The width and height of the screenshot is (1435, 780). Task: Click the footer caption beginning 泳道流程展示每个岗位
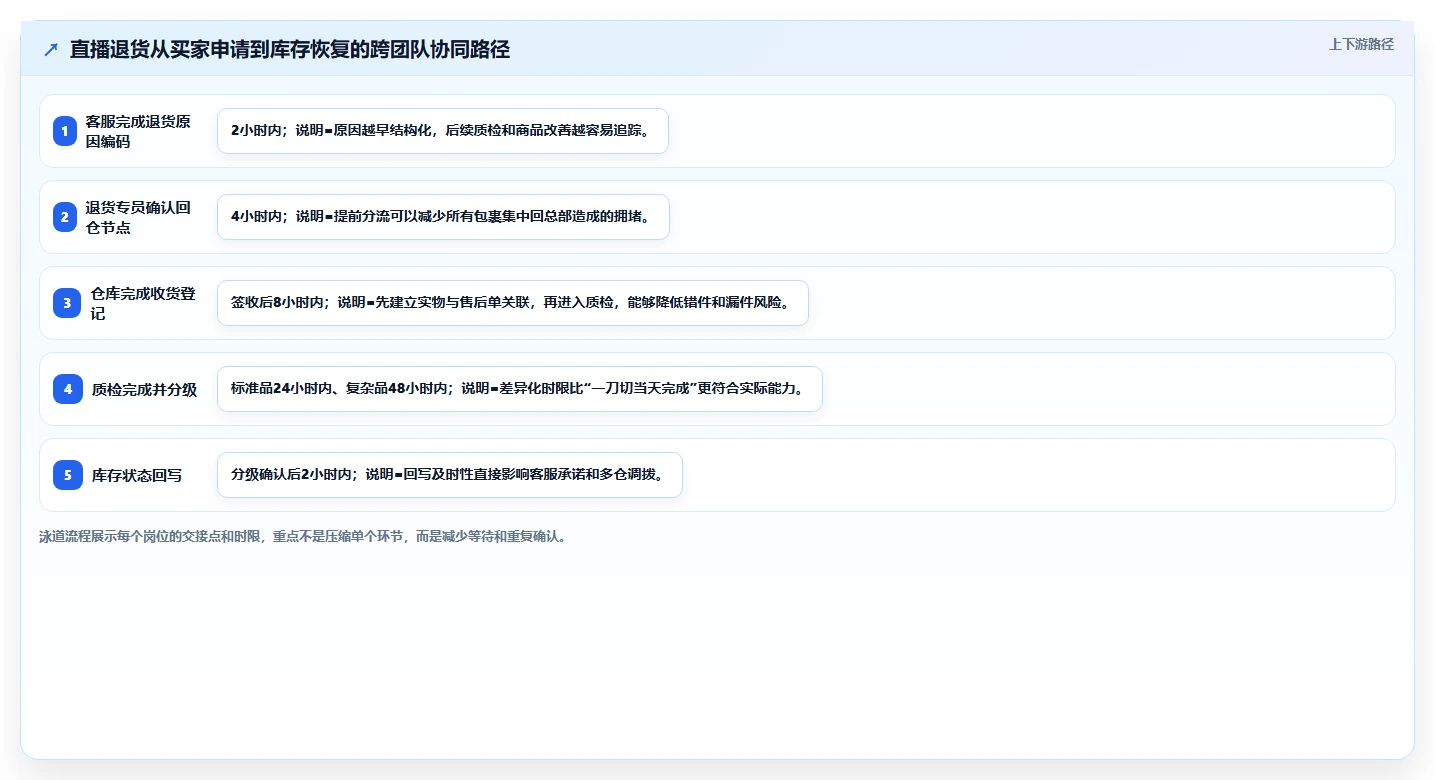tap(305, 536)
